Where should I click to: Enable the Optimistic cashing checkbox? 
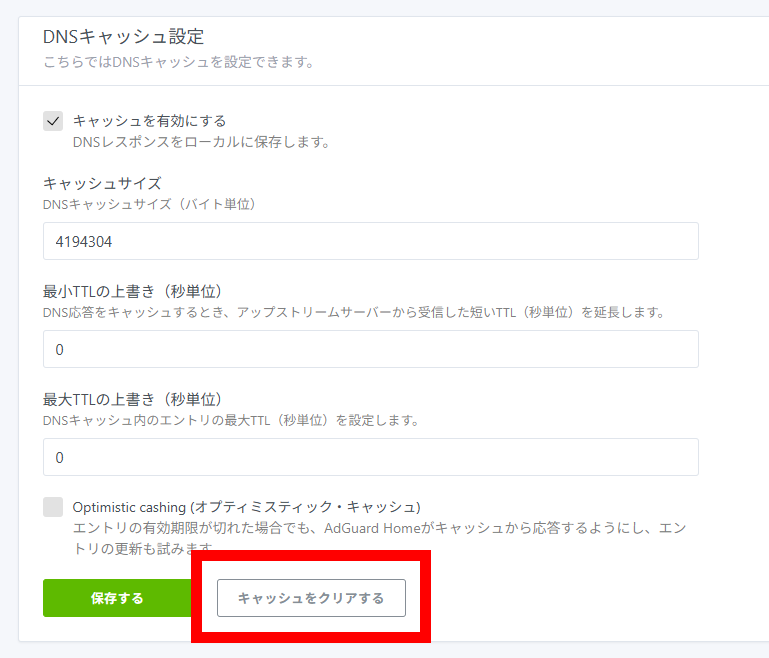(53, 507)
